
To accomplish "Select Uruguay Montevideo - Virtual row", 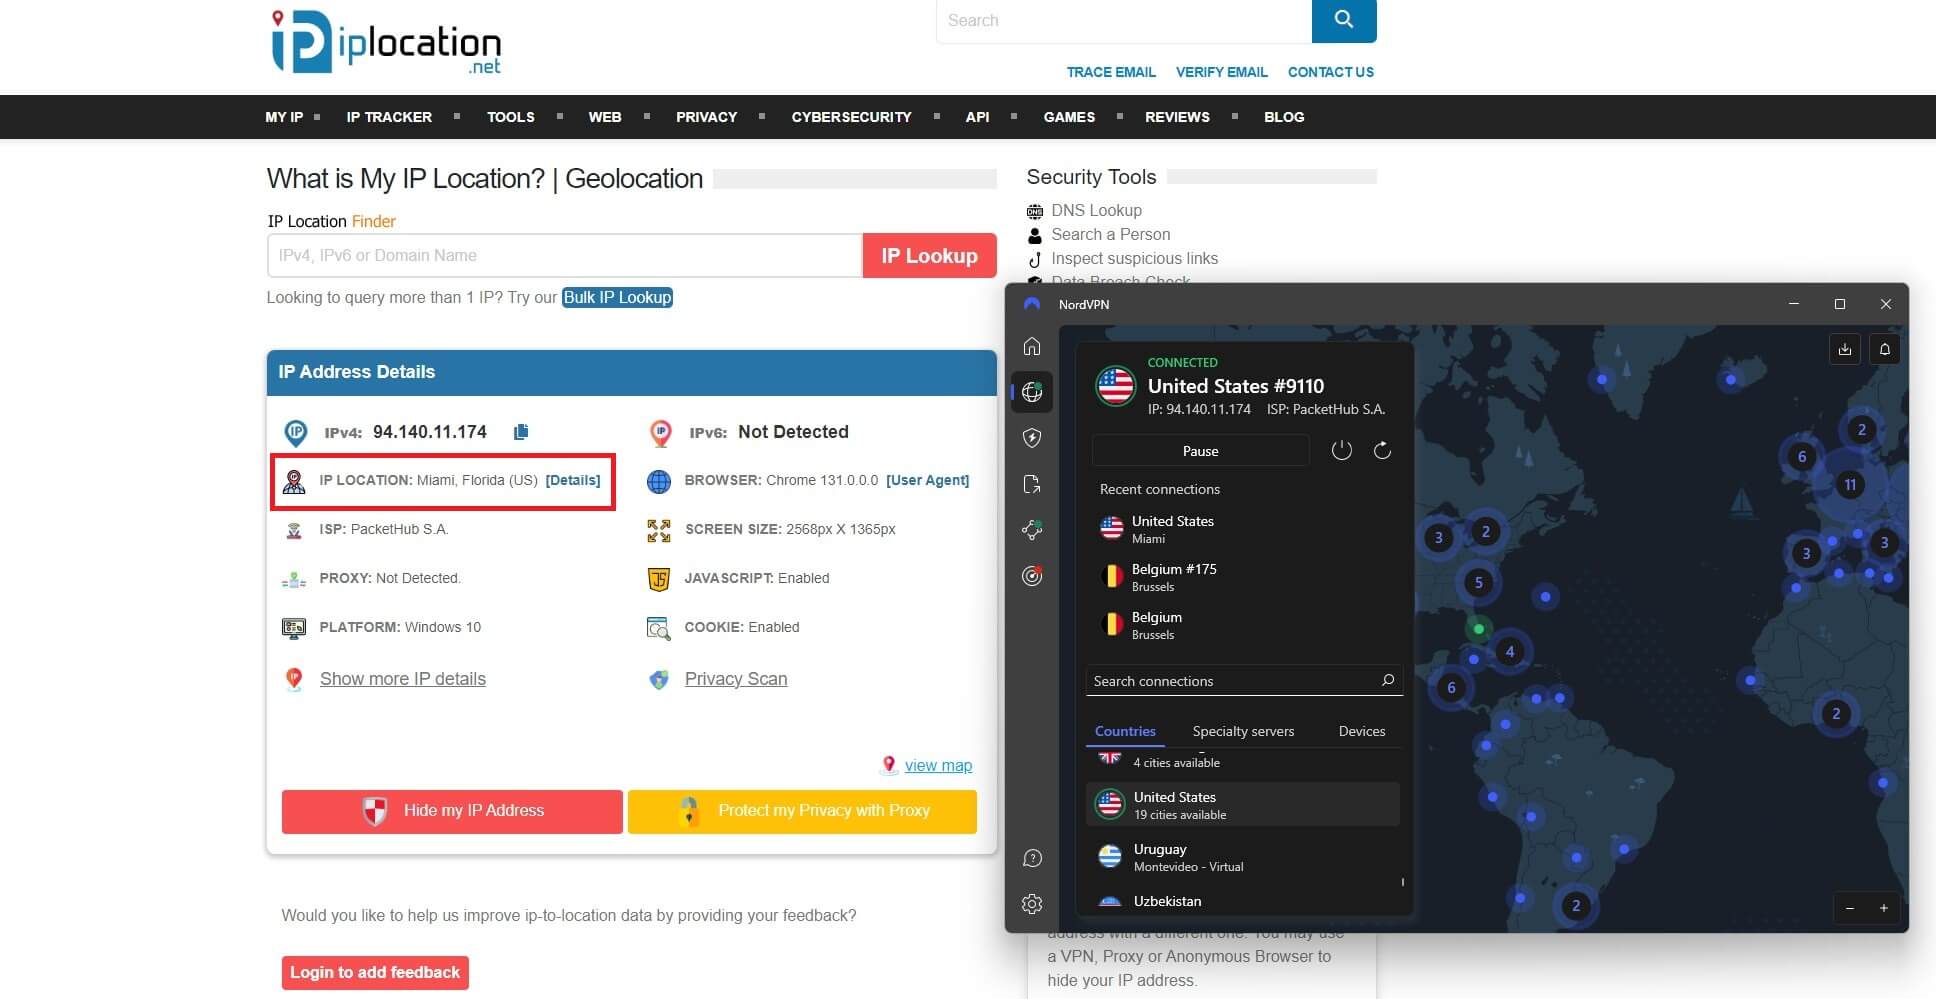I will 1243,857.
